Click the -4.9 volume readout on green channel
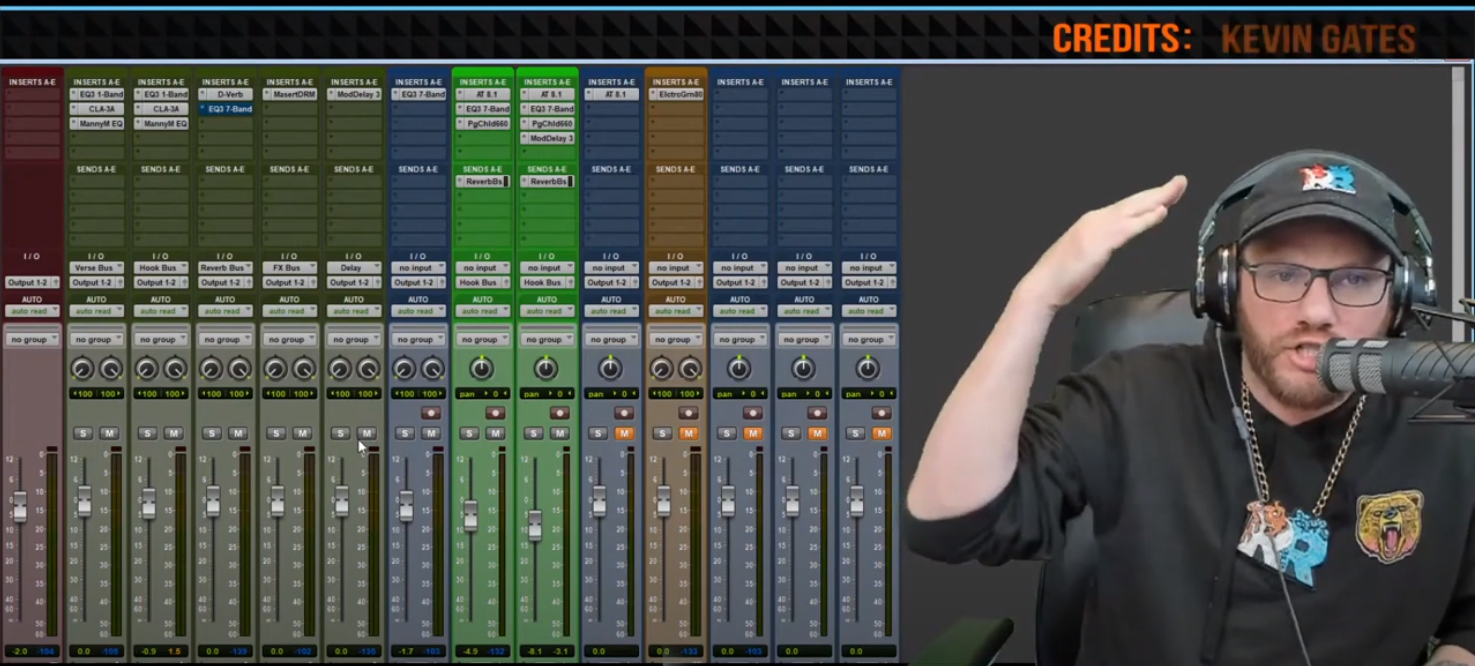Screen dimensions: 1481x666 470,651
